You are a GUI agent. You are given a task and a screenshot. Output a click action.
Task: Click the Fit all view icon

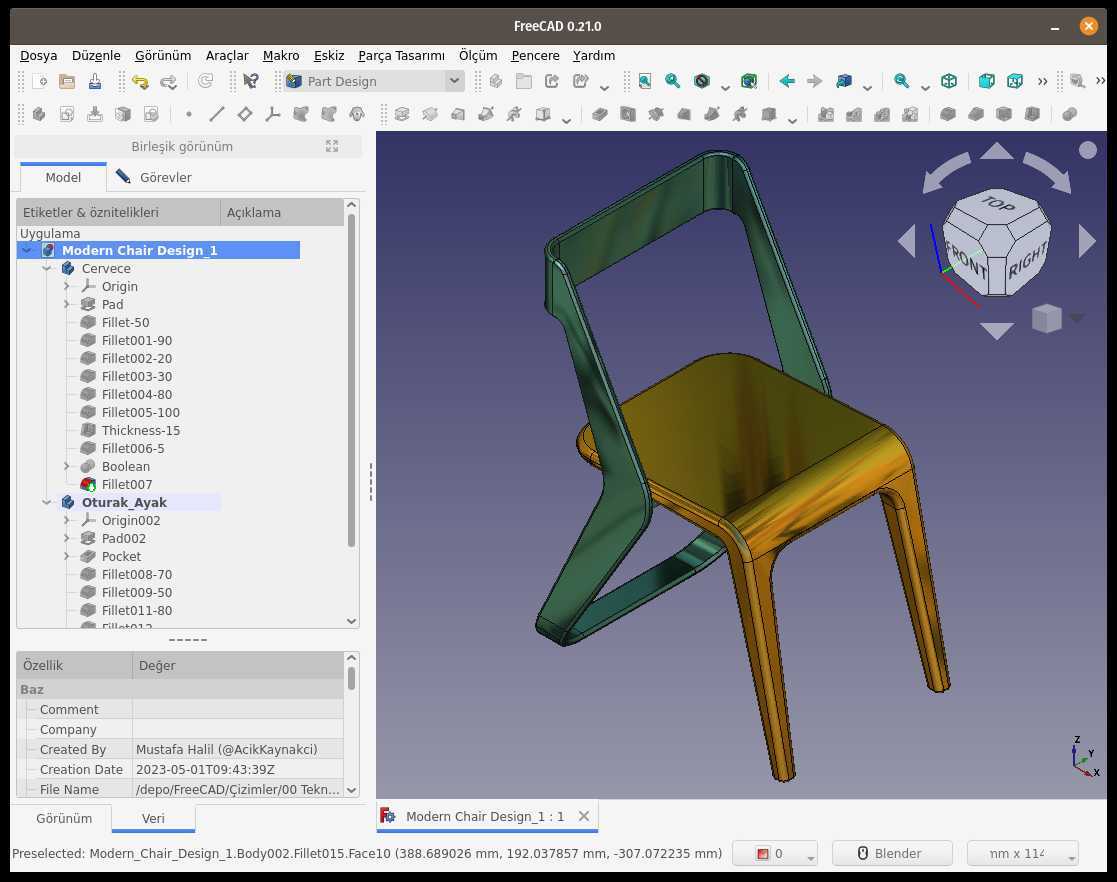coord(645,81)
